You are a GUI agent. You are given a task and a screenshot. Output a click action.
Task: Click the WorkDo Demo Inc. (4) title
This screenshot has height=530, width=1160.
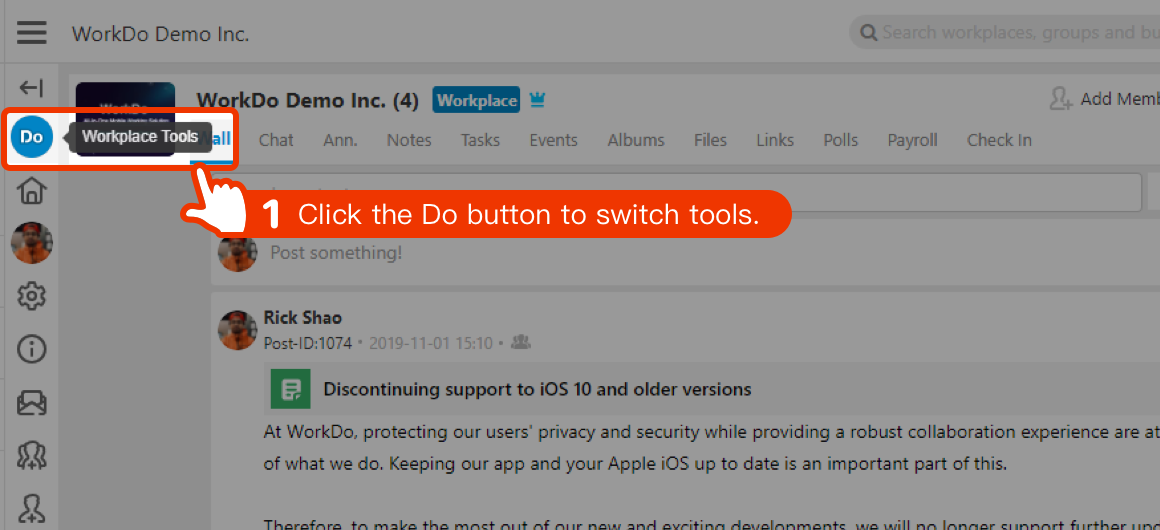click(x=308, y=100)
